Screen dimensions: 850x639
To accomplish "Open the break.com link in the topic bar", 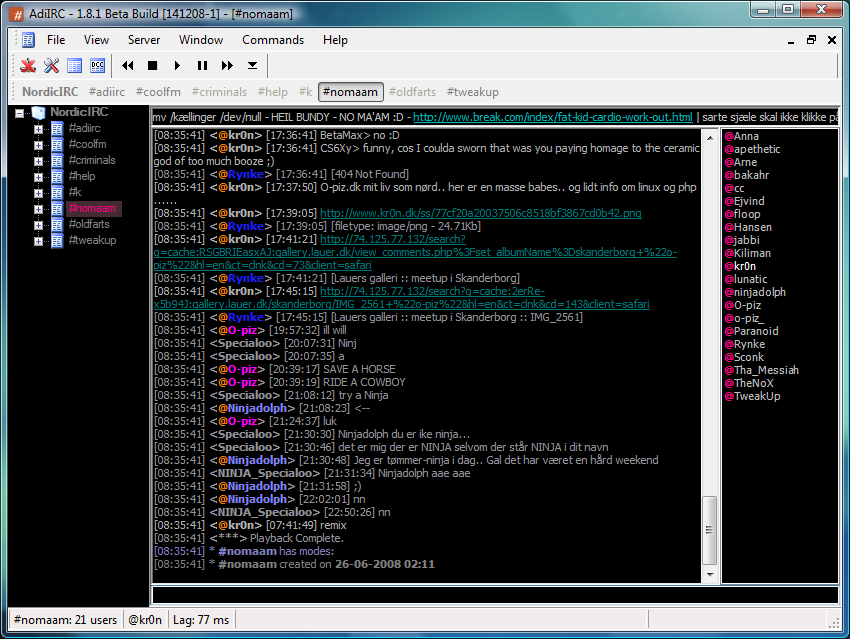I will coord(552,118).
